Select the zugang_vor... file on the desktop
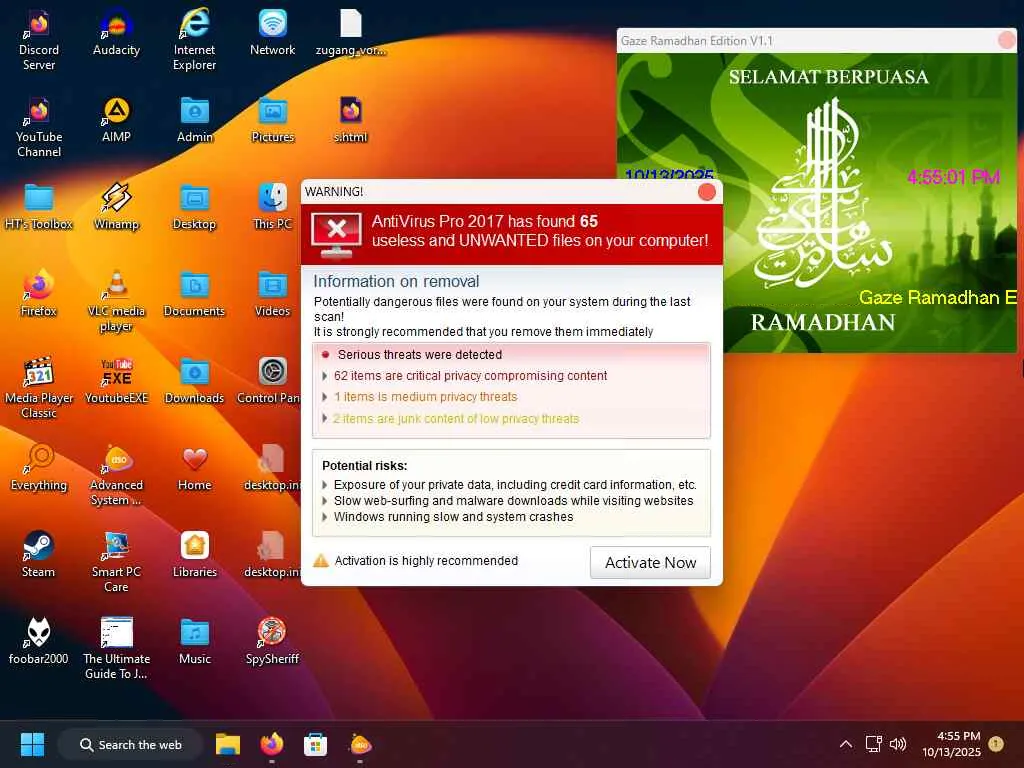Viewport: 1024px width, 768px height. (351, 33)
